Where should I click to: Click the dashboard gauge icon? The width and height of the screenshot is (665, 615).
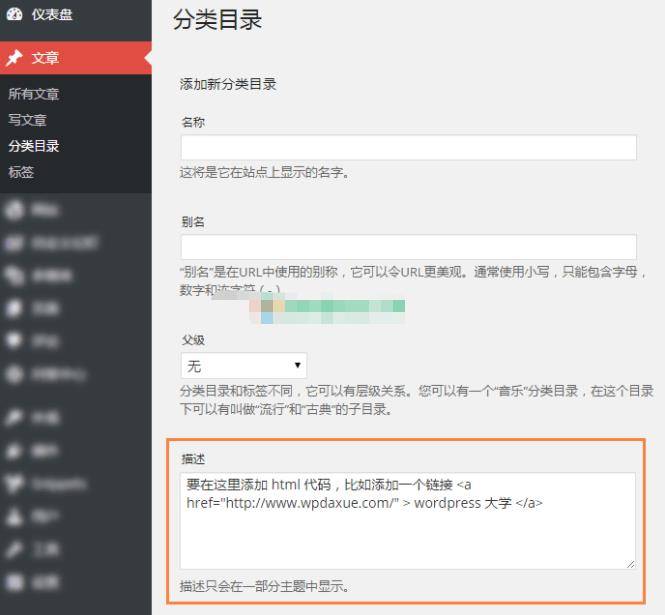(14, 14)
